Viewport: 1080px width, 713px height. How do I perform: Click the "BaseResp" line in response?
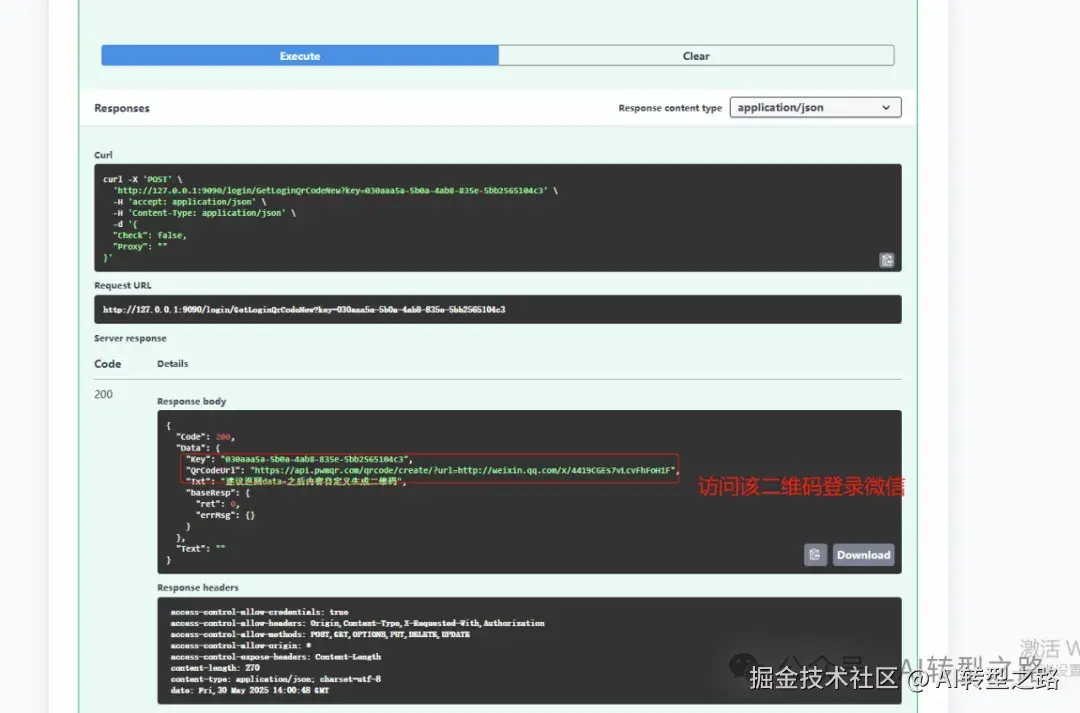pyautogui.click(x=218, y=493)
